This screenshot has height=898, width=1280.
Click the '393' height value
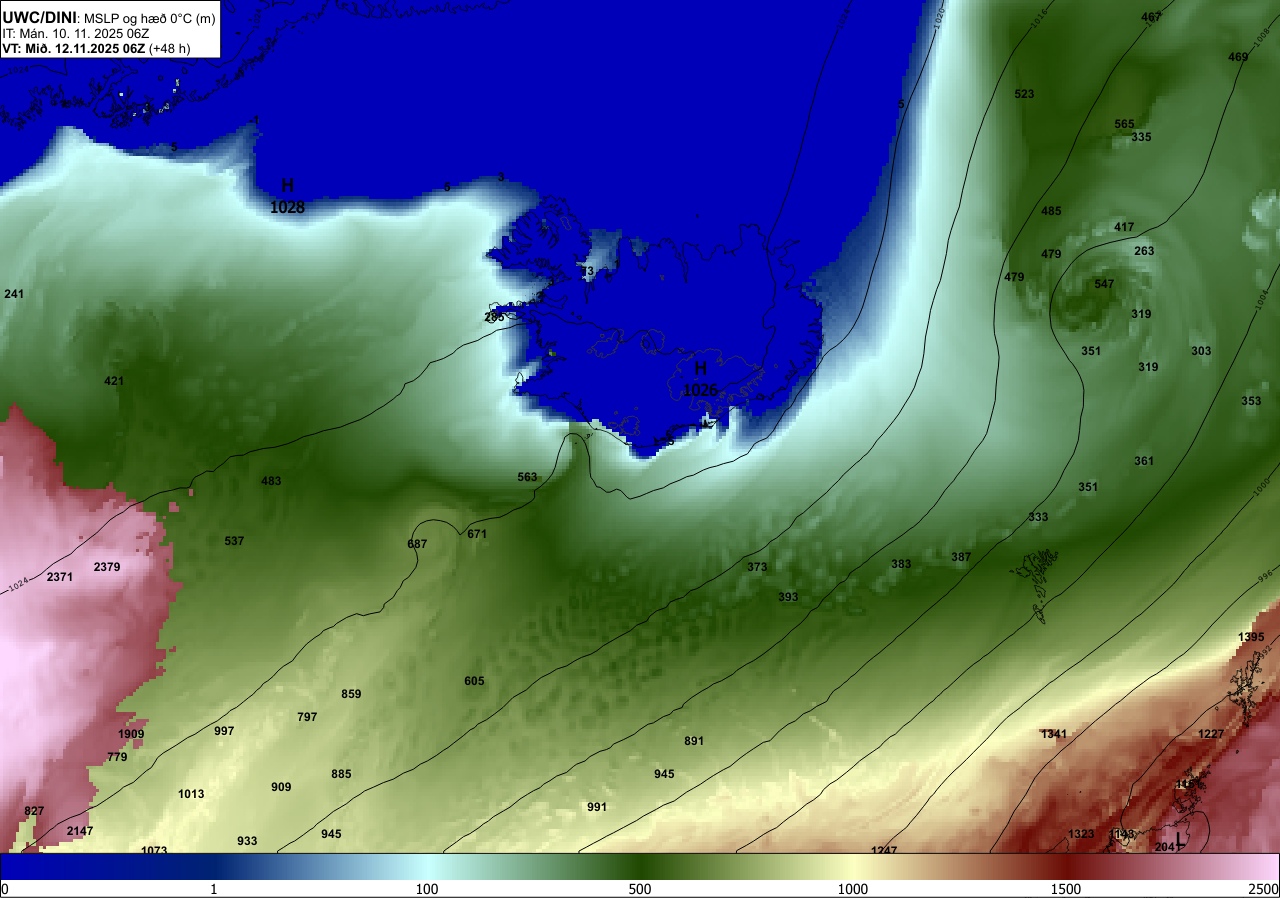pos(788,597)
